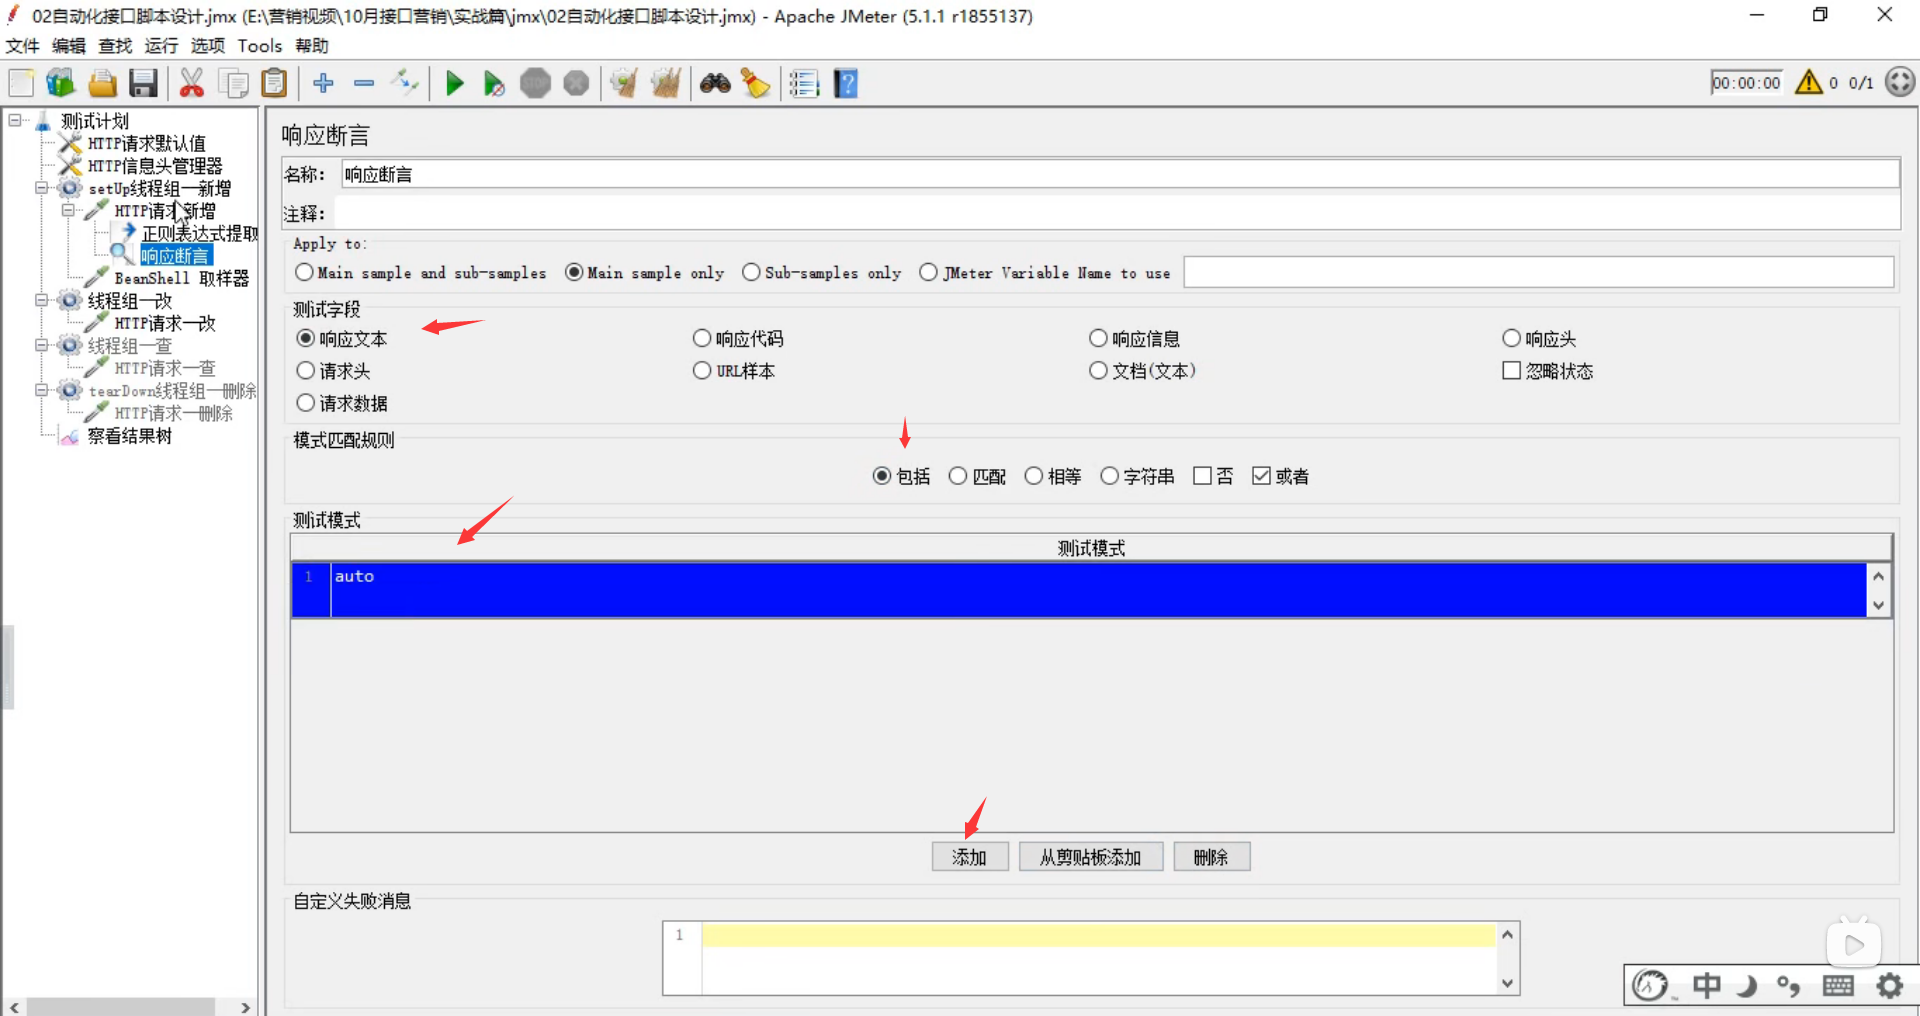Reset search with brush icon
Image resolution: width=1920 pixels, height=1016 pixels.
[755, 83]
